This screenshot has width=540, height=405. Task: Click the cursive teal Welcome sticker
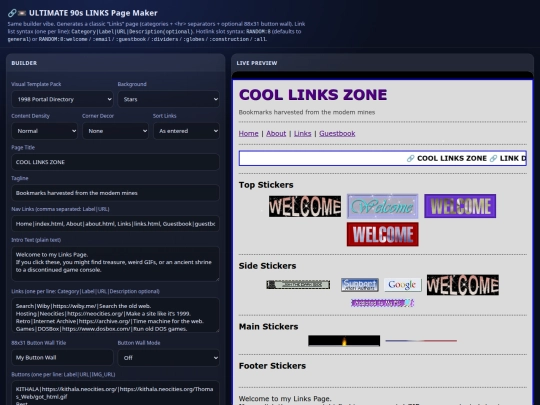pyautogui.click(x=382, y=206)
